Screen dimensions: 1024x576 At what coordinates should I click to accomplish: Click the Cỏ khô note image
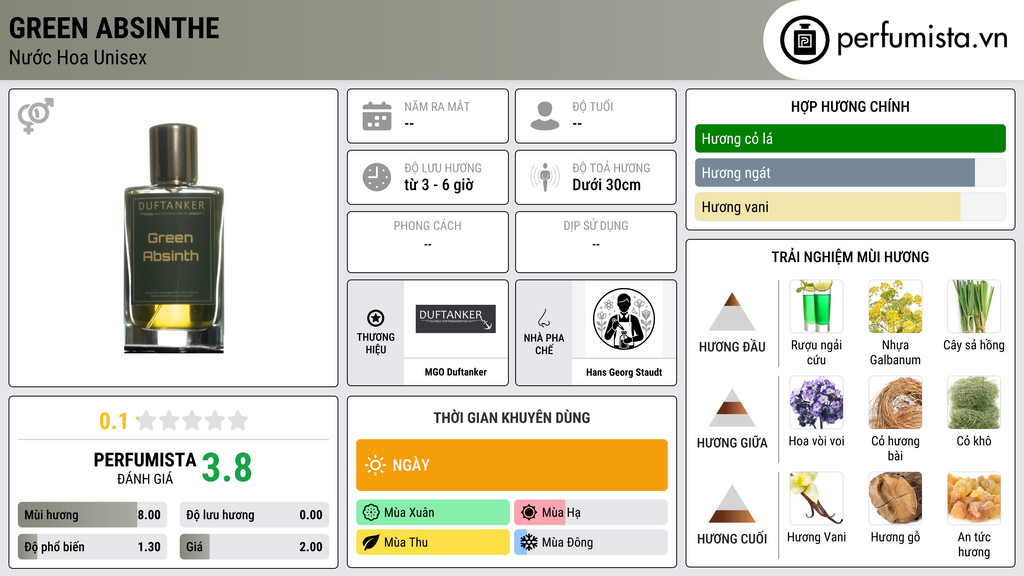click(x=974, y=402)
